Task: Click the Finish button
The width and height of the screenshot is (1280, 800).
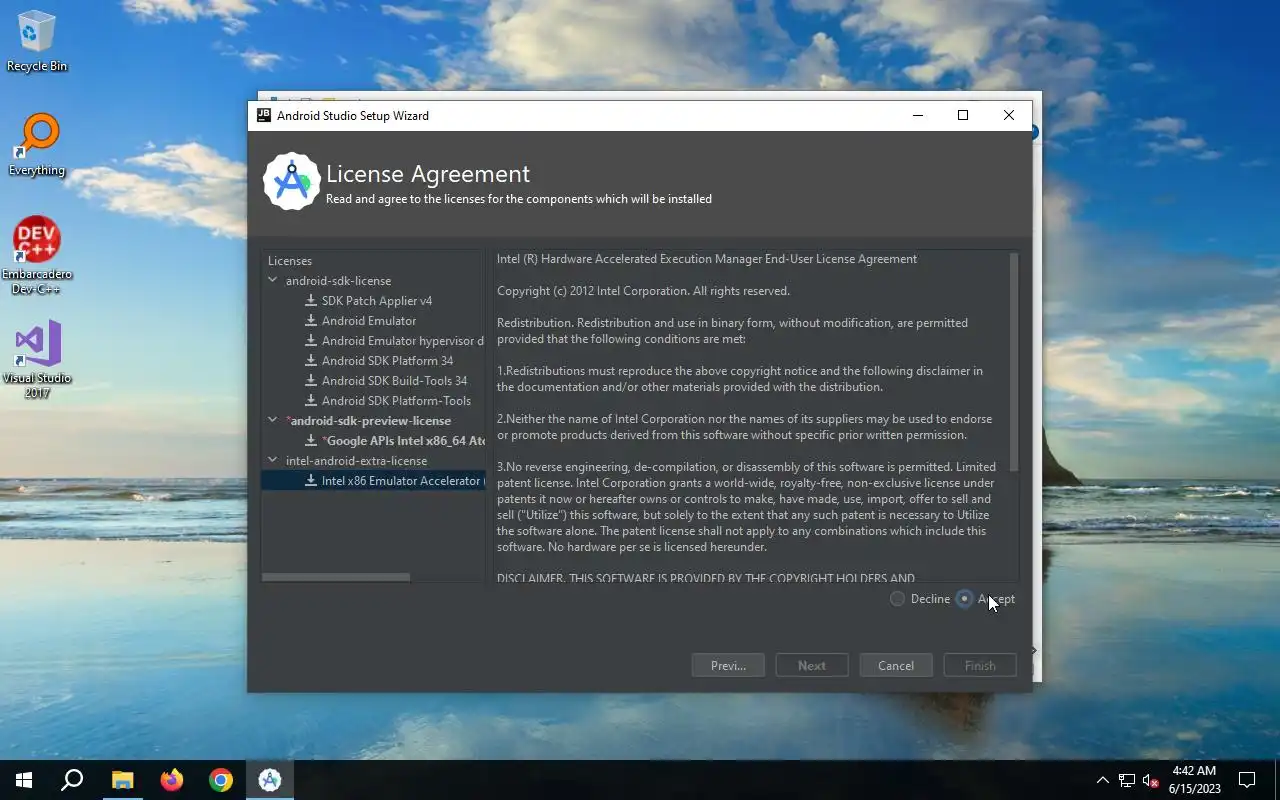Action: point(980,666)
